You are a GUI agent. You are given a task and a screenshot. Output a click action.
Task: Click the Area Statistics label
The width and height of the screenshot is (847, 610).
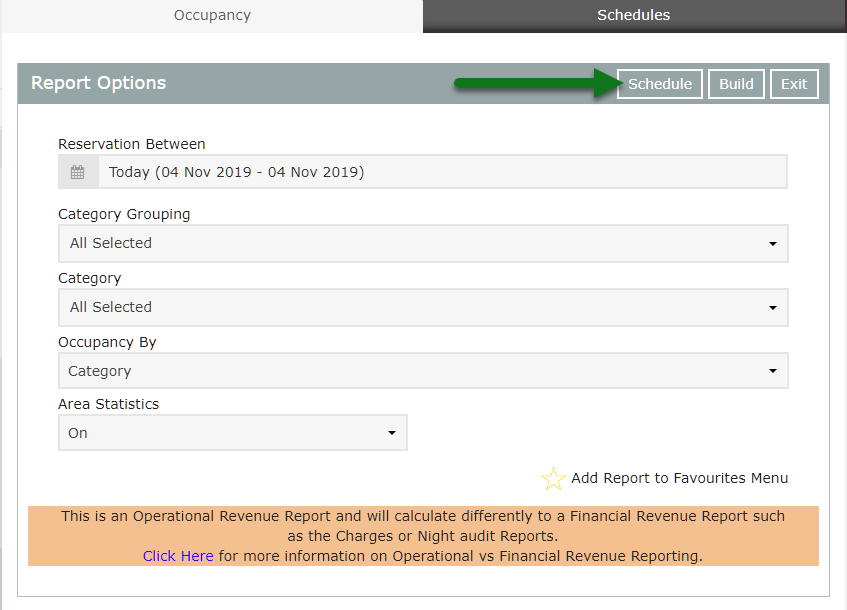(108, 404)
